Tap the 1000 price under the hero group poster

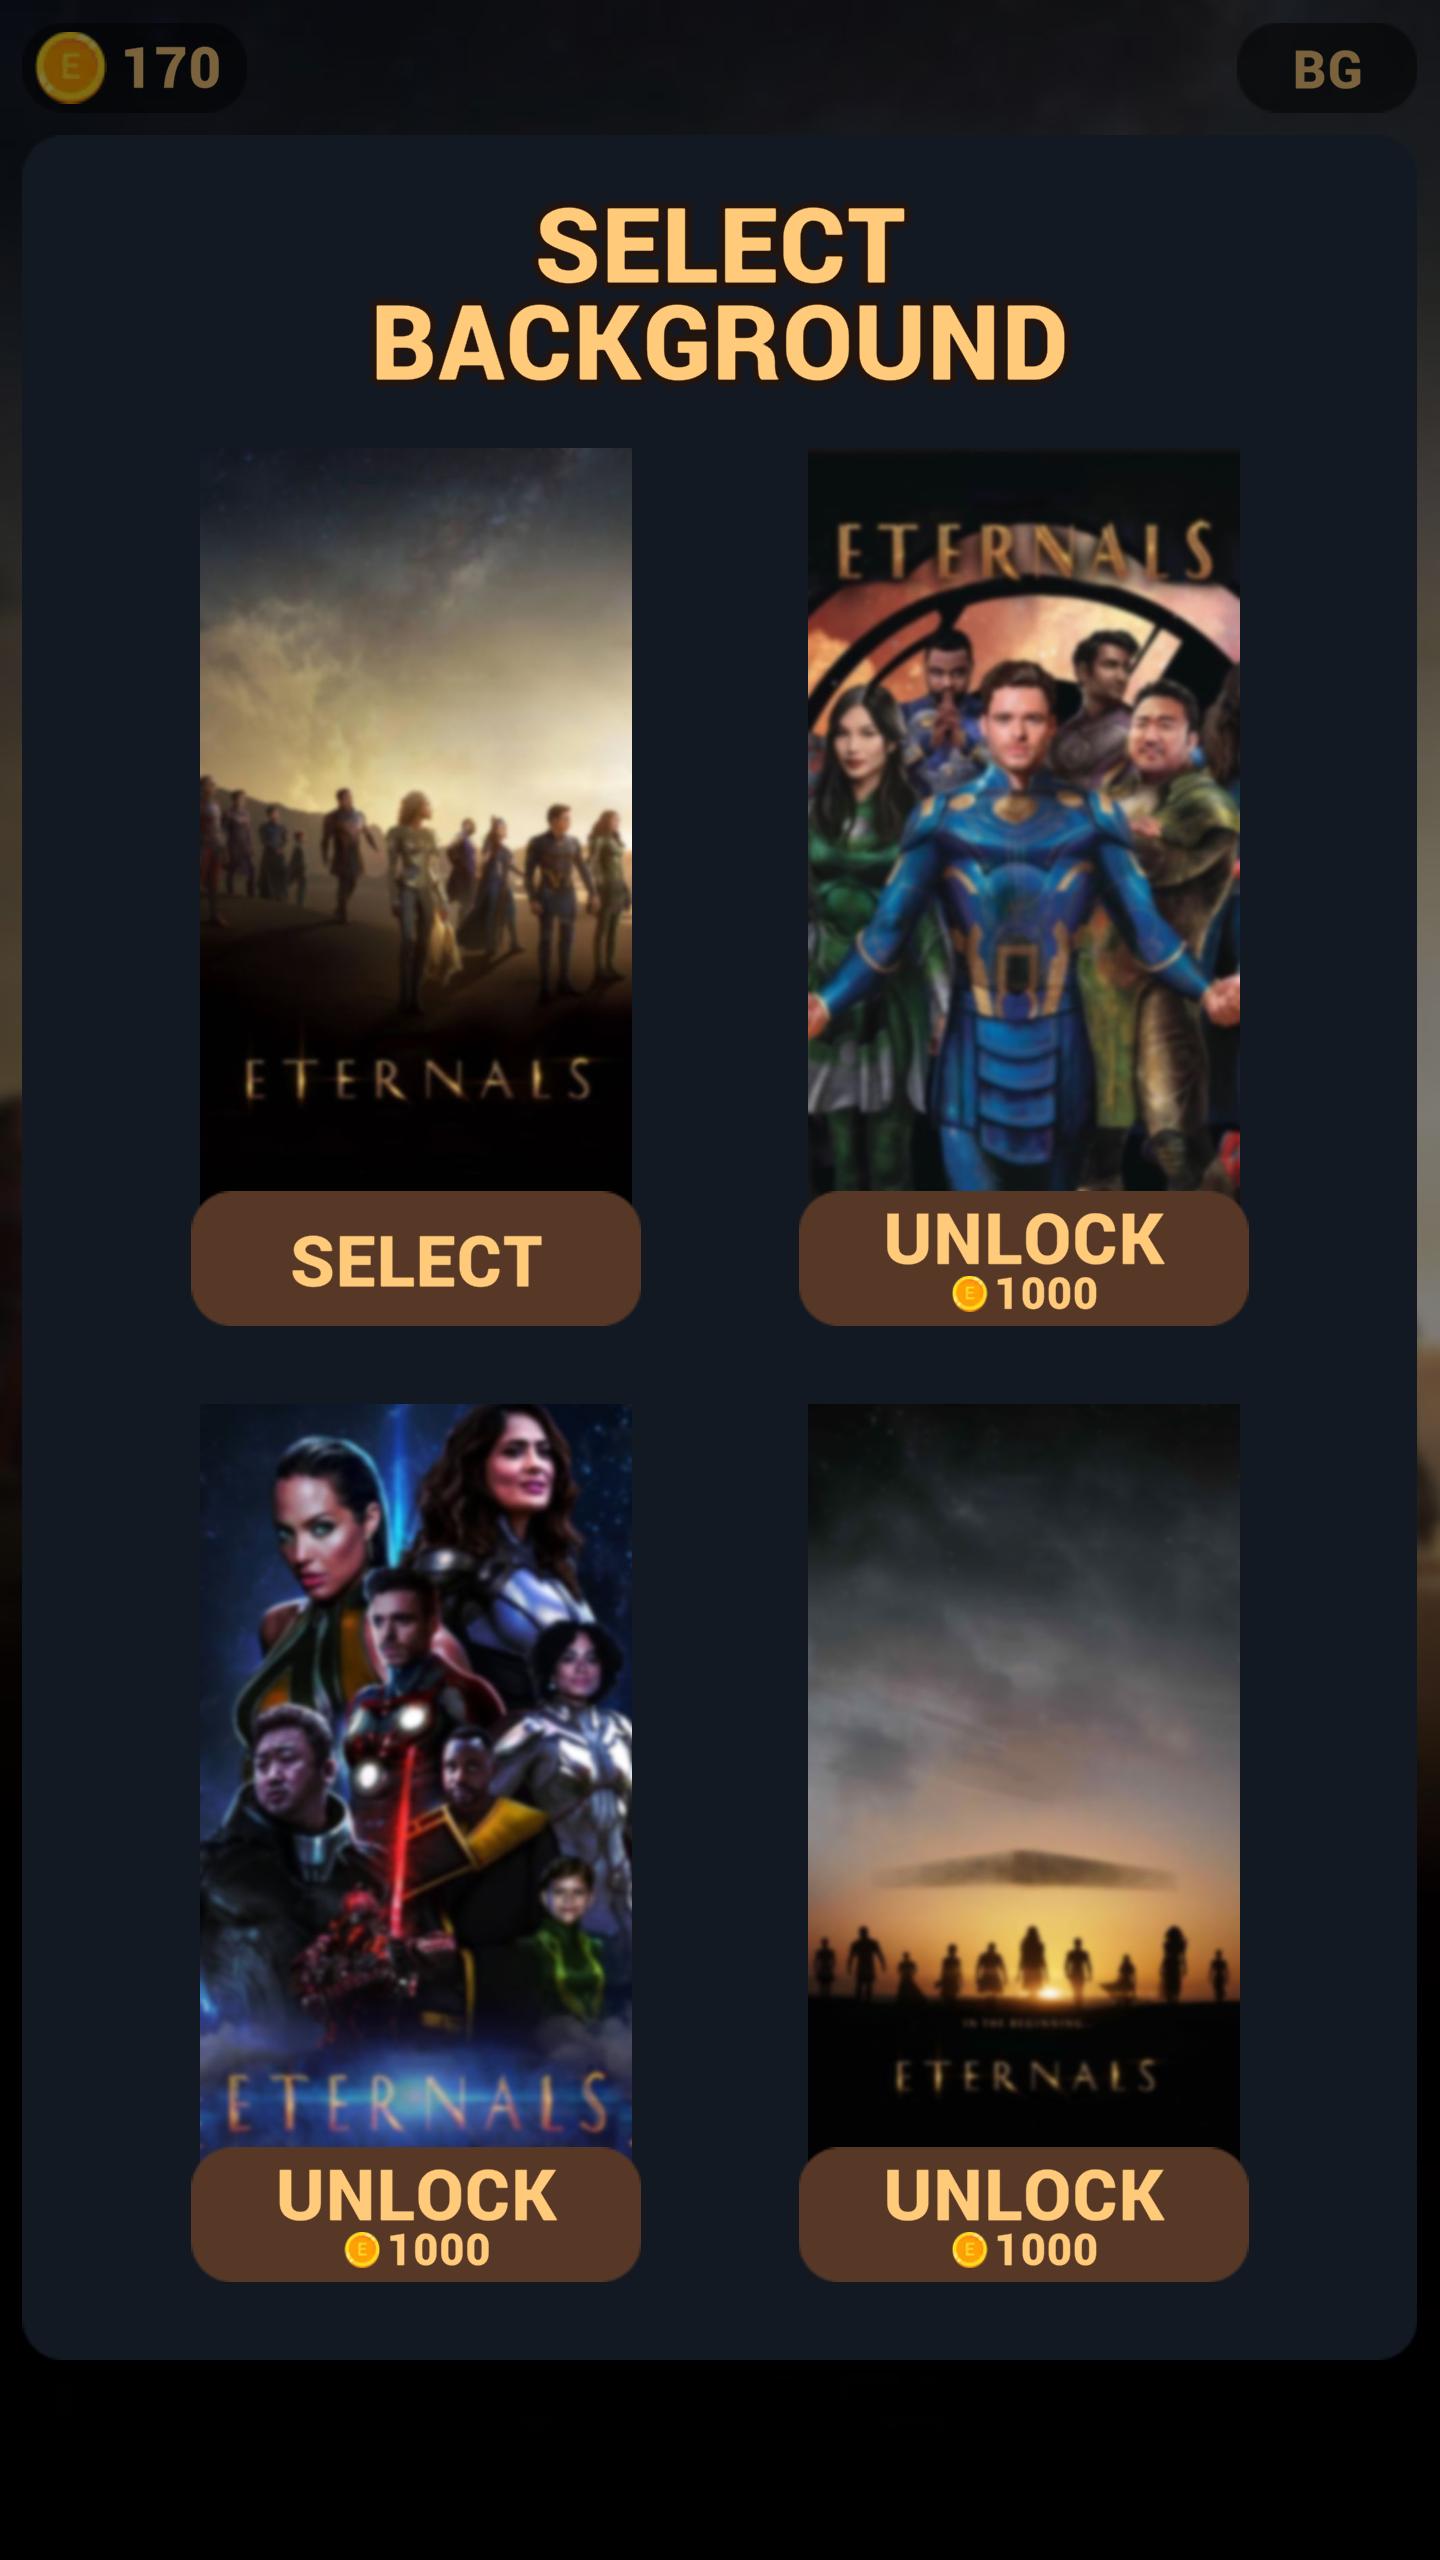pyautogui.click(x=1047, y=1294)
